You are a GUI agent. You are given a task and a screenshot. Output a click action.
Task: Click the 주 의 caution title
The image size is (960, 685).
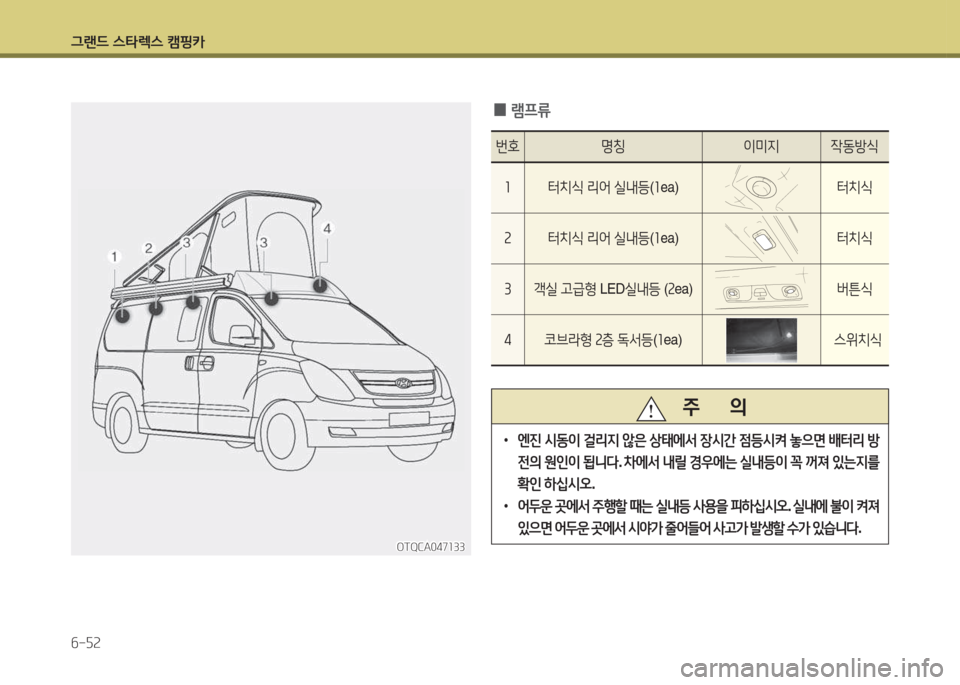tap(714, 407)
